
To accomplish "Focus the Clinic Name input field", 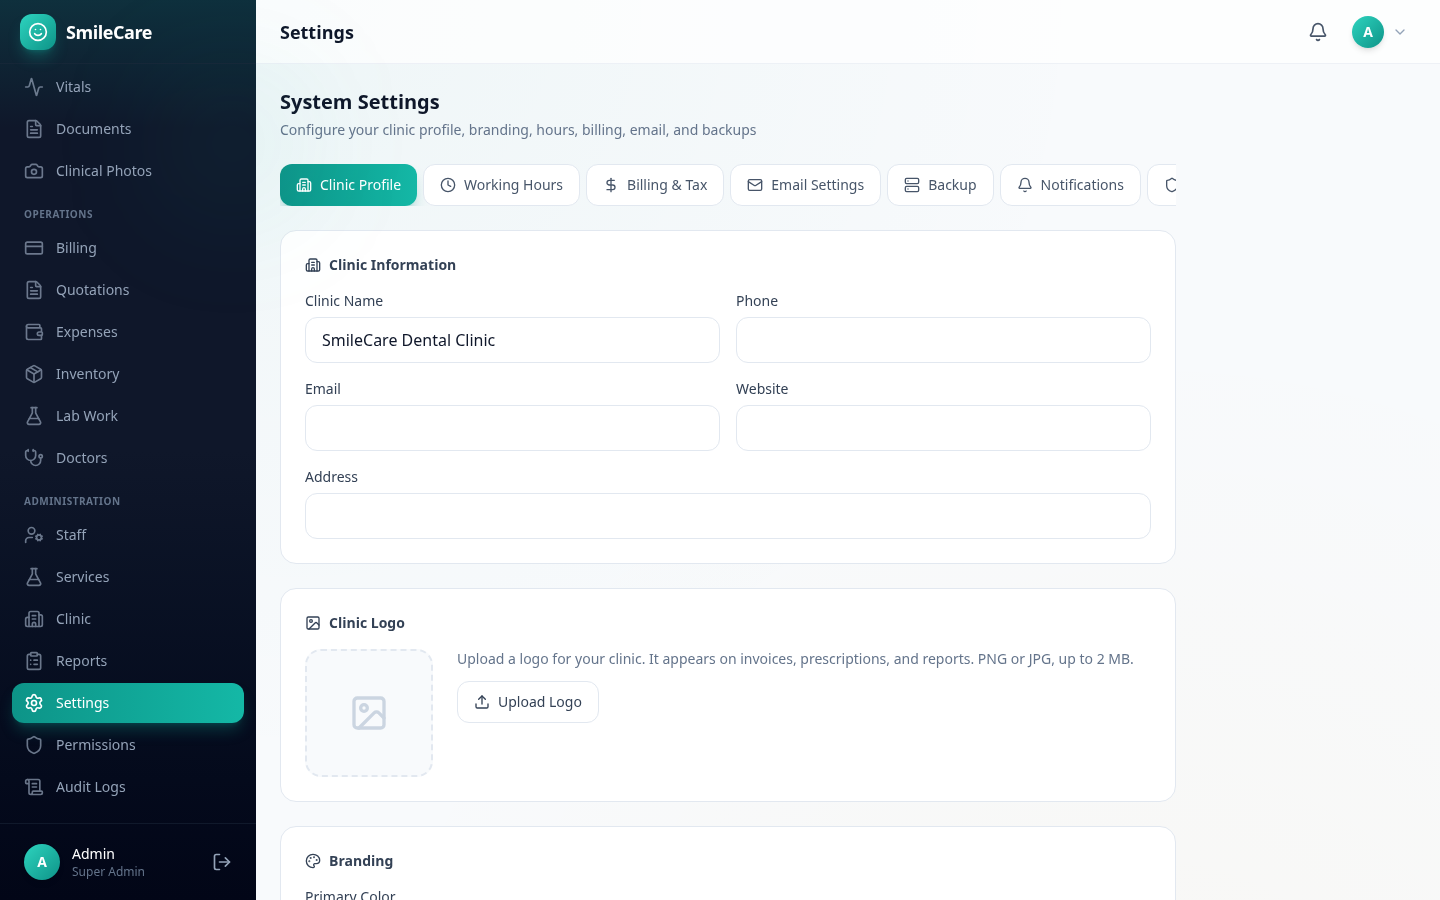I will pyautogui.click(x=512, y=340).
